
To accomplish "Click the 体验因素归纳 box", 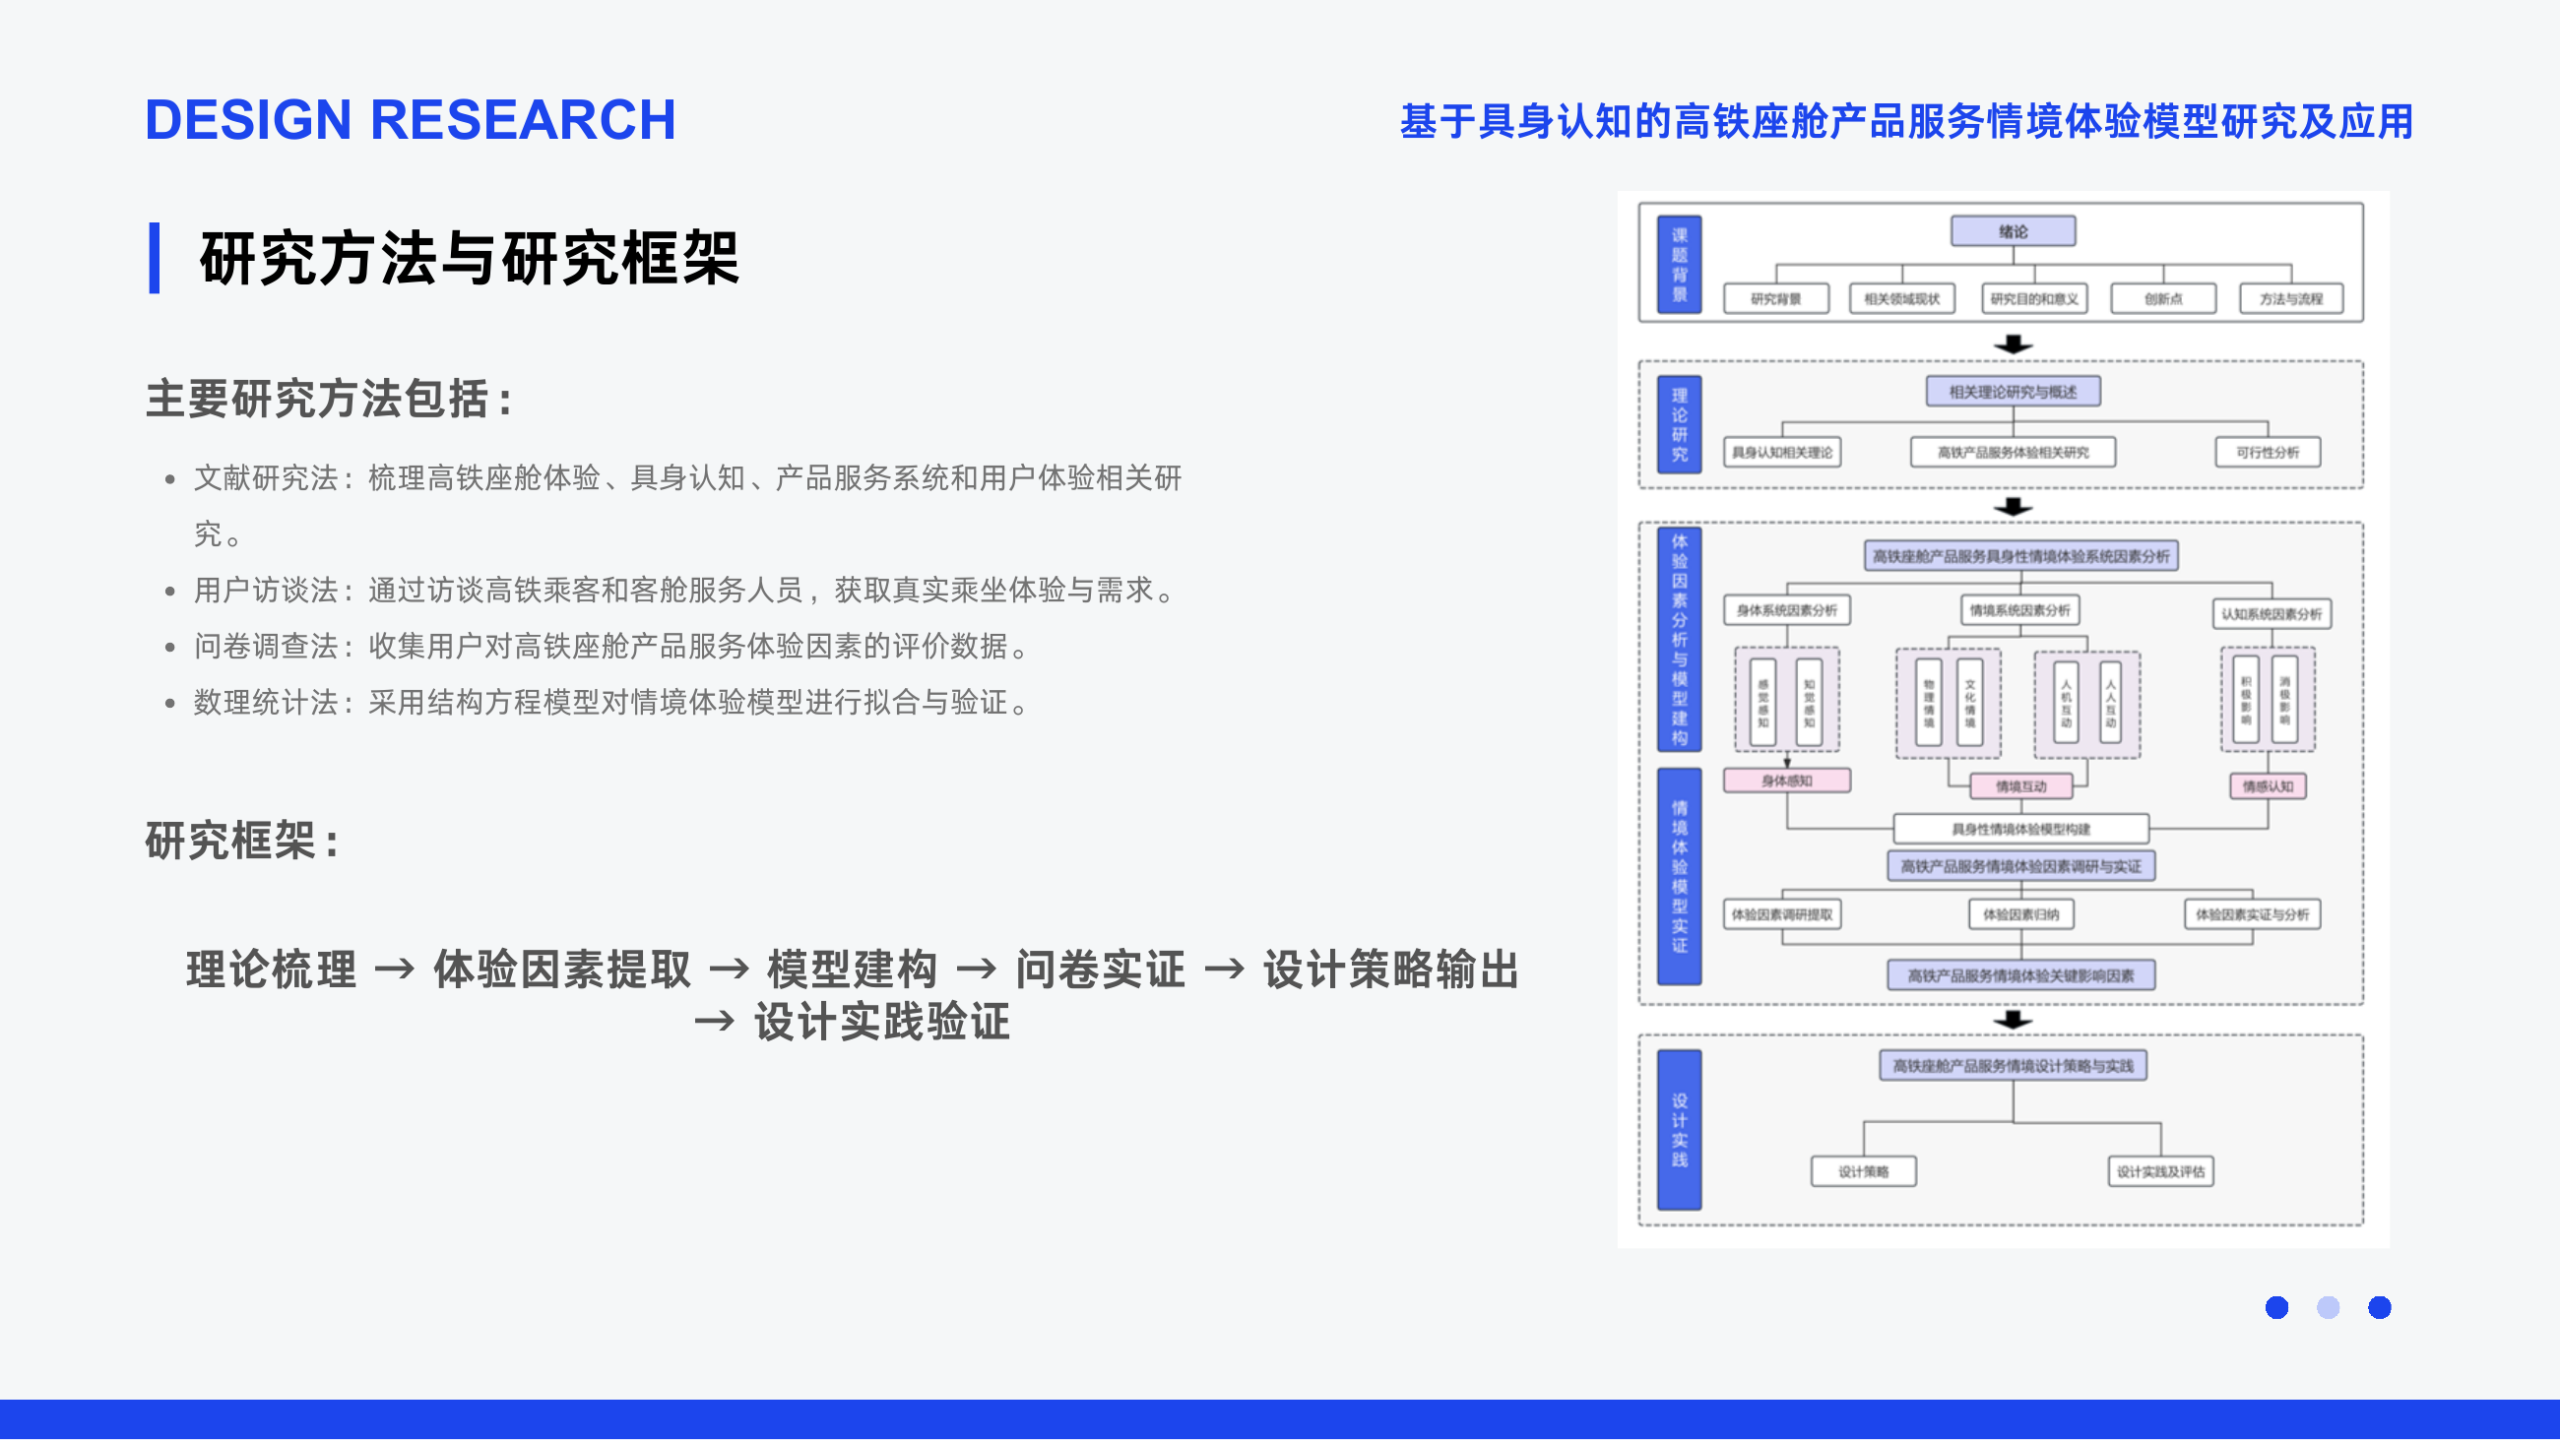I will 2021,914.
